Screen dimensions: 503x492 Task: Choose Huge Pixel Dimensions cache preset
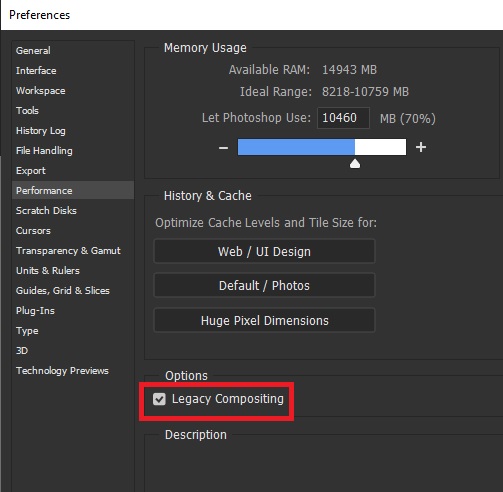[264, 320]
